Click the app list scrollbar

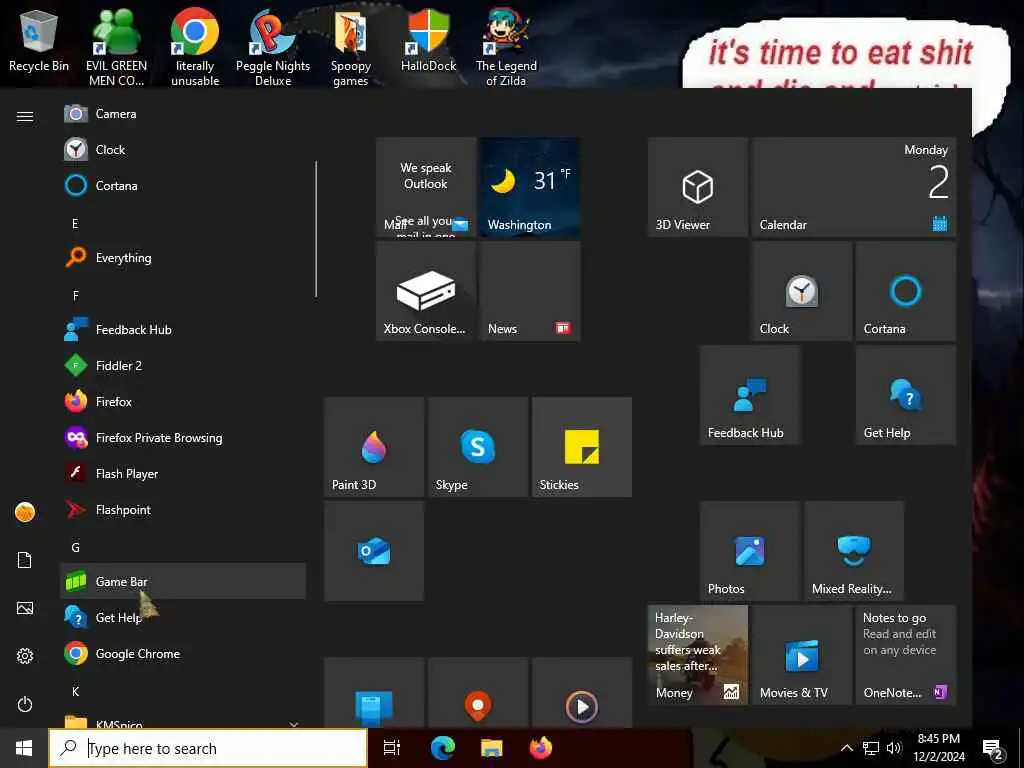[x=316, y=229]
